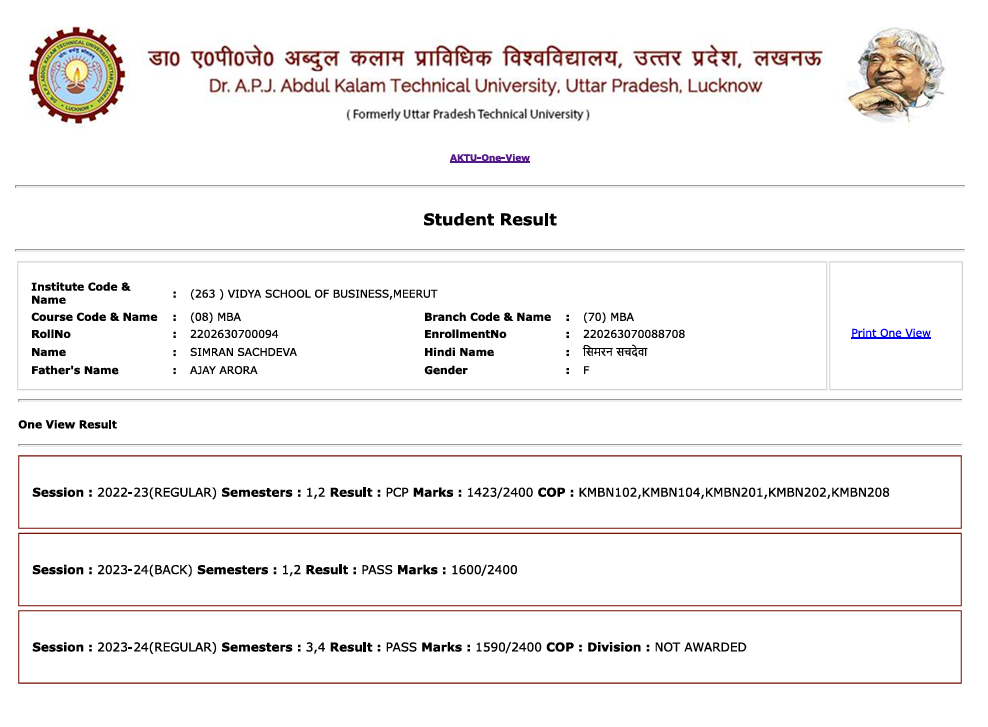Screen dimensions: 988x727
Task: Click the English university name title text
Action: (x=485, y=86)
